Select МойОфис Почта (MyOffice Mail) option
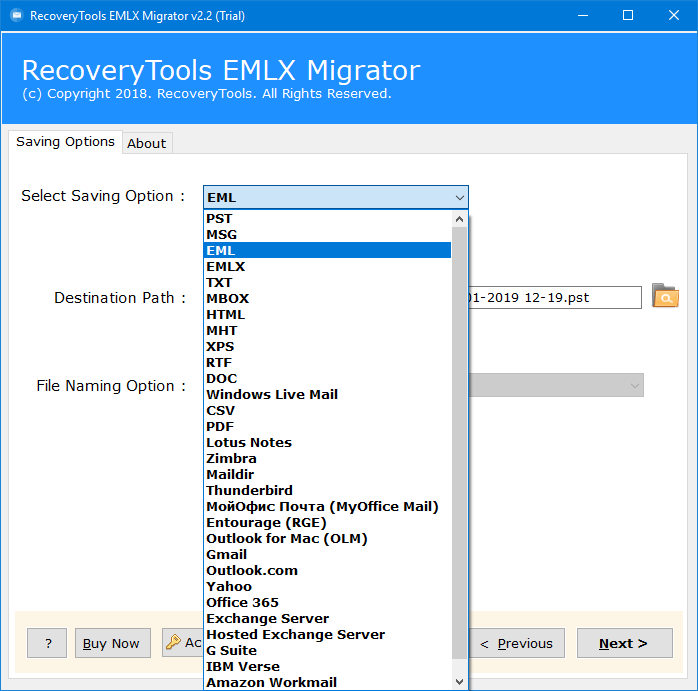Viewport: 698px width, 691px height. [x=327, y=507]
